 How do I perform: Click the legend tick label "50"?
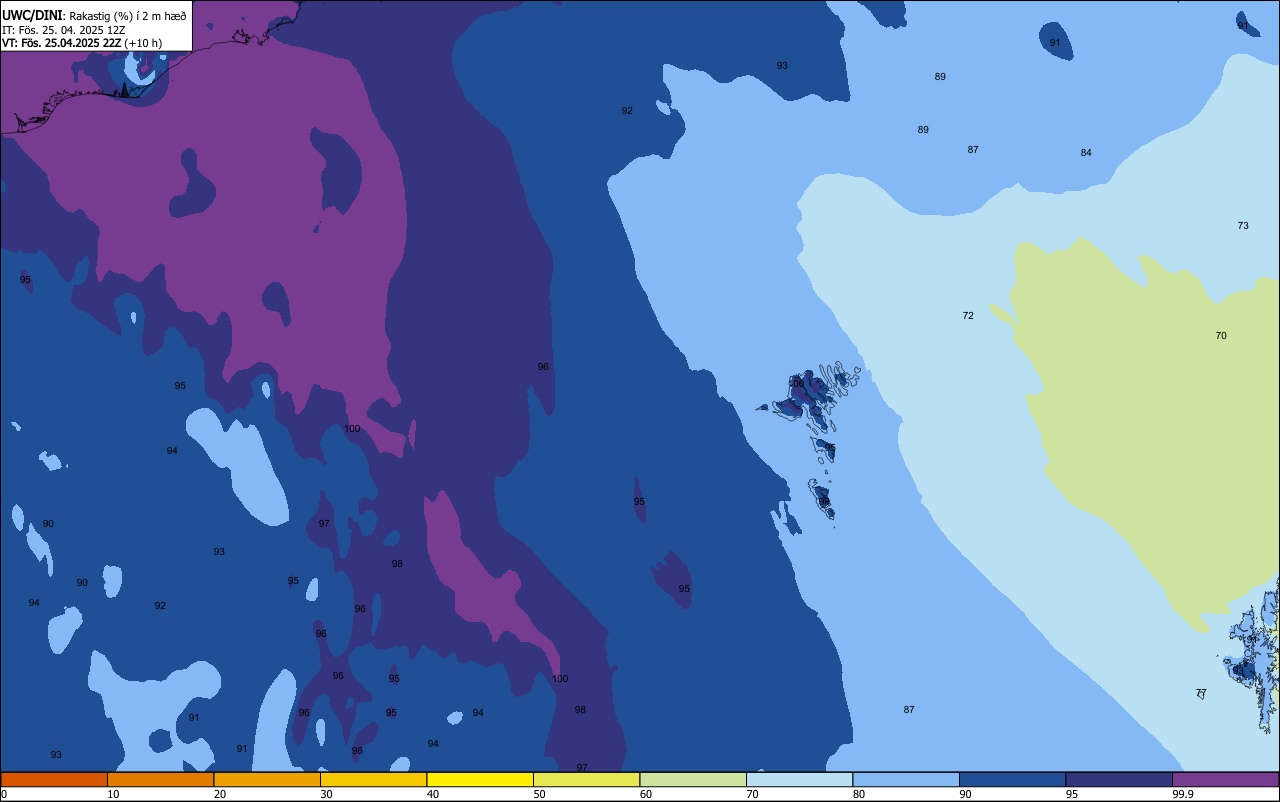(x=539, y=794)
